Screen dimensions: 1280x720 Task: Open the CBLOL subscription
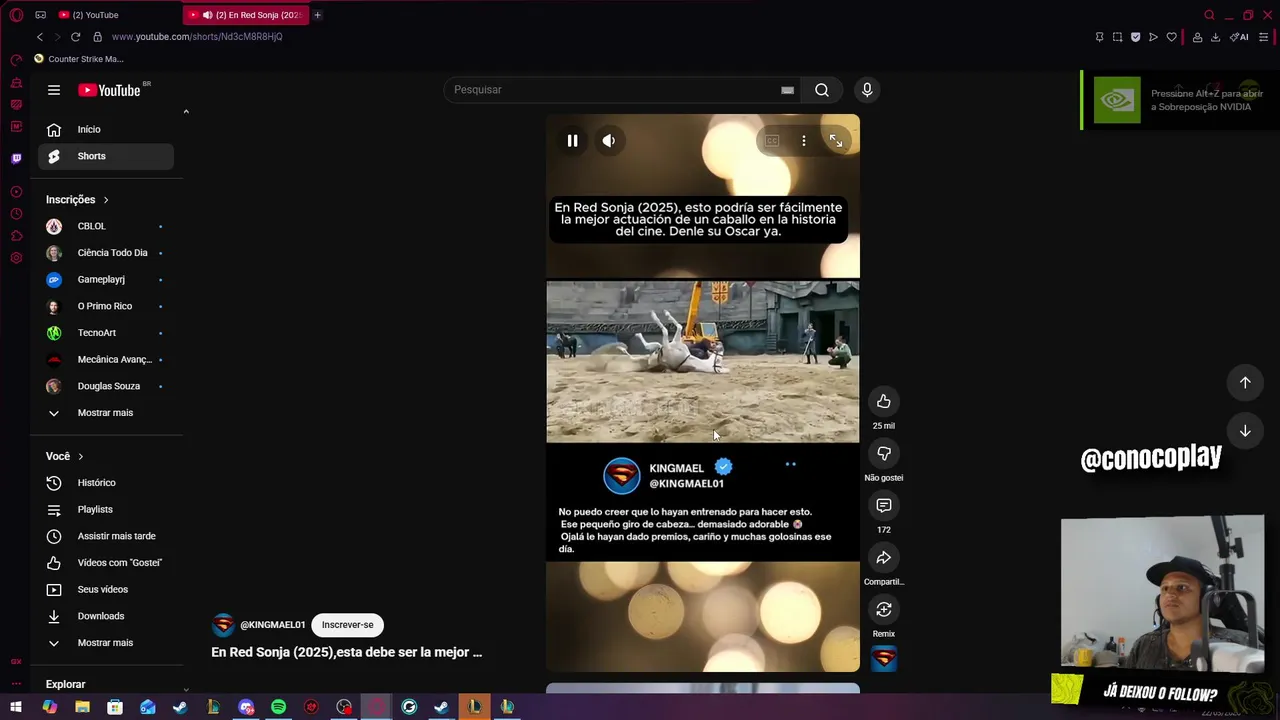pos(106,226)
